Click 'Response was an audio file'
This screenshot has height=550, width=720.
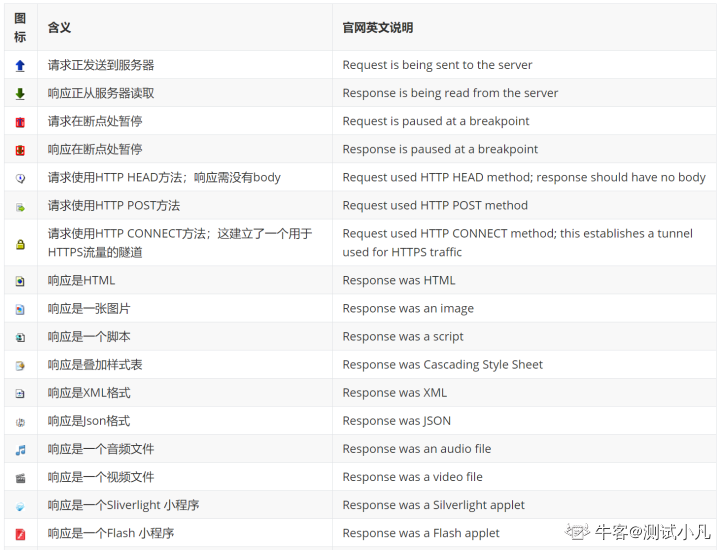(416, 449)
